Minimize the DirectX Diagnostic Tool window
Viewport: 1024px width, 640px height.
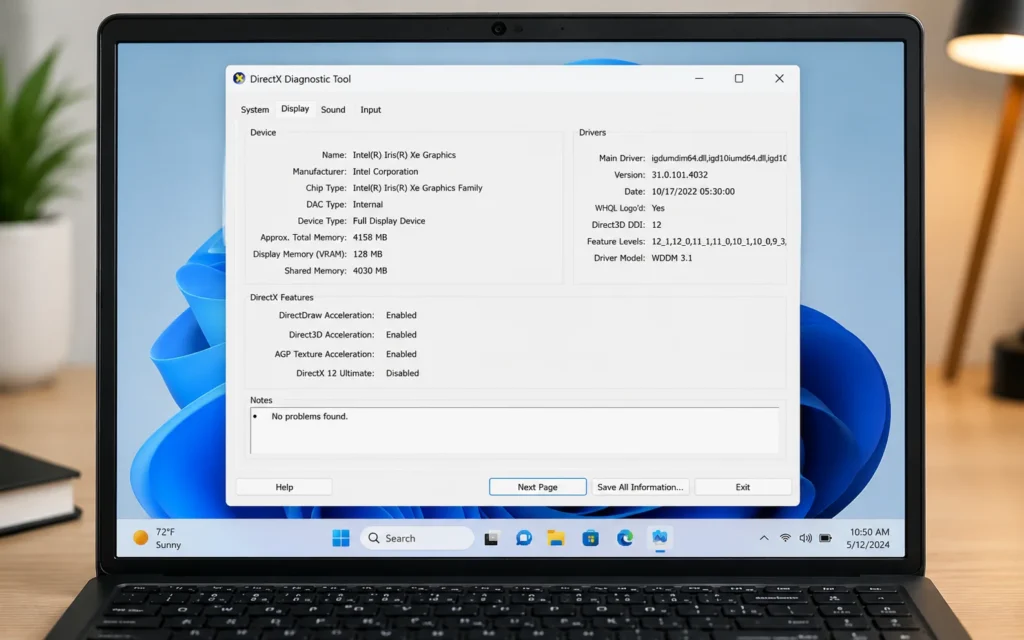pos(699,78)
